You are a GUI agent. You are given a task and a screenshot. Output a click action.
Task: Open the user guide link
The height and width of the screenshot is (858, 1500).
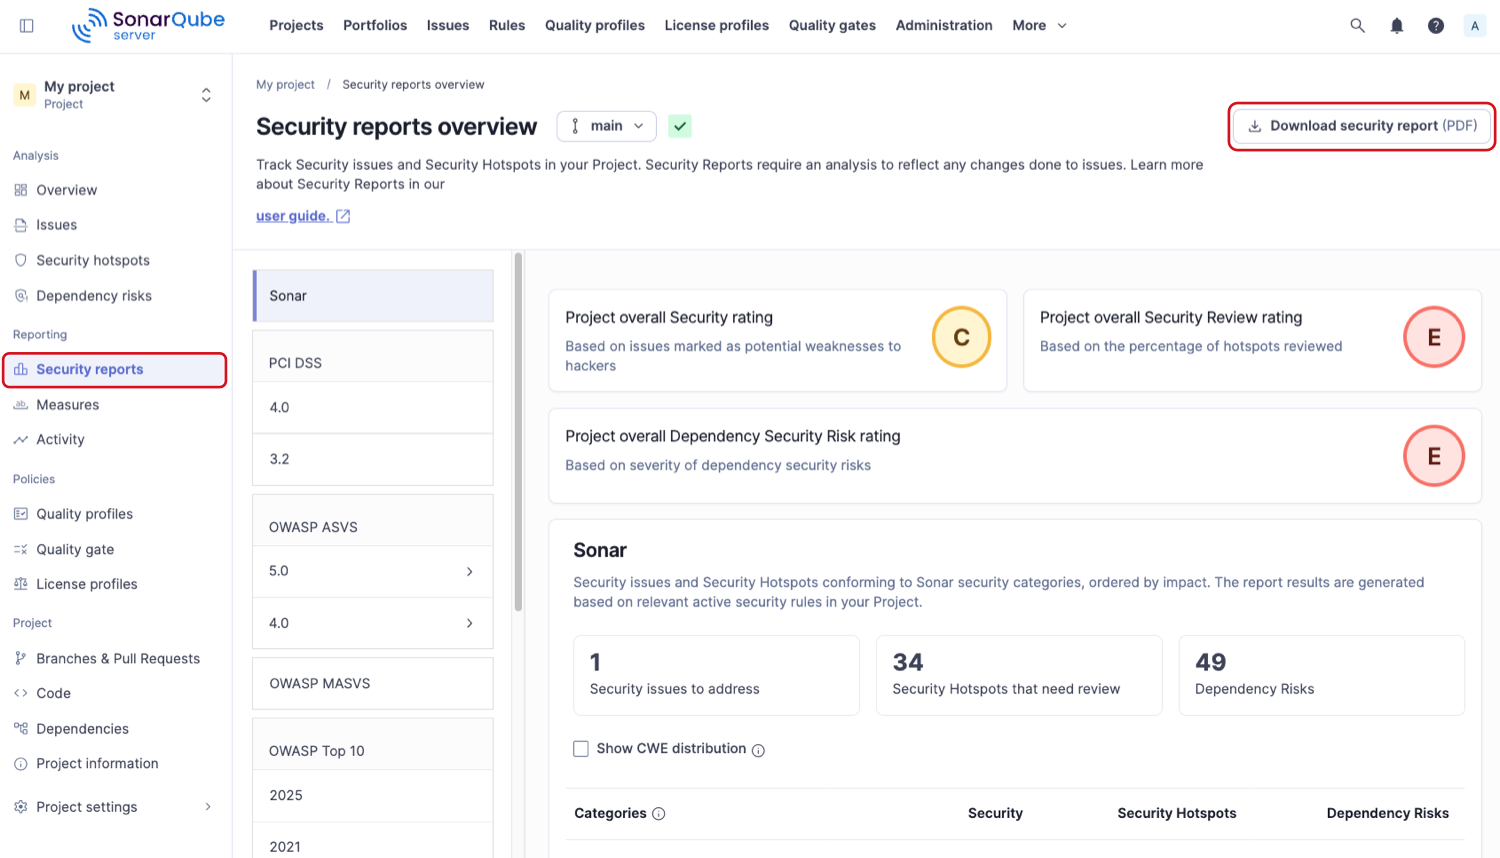click(x=293, y=216)
